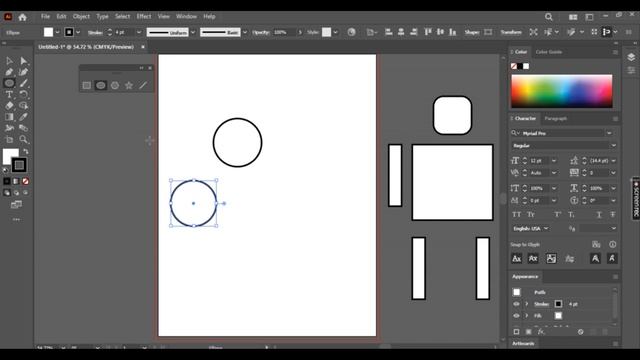Expand Stroke row in Appearance panel
Image resolution: width=640 pixels, height=360 pixels.
(x=527, y=304)
